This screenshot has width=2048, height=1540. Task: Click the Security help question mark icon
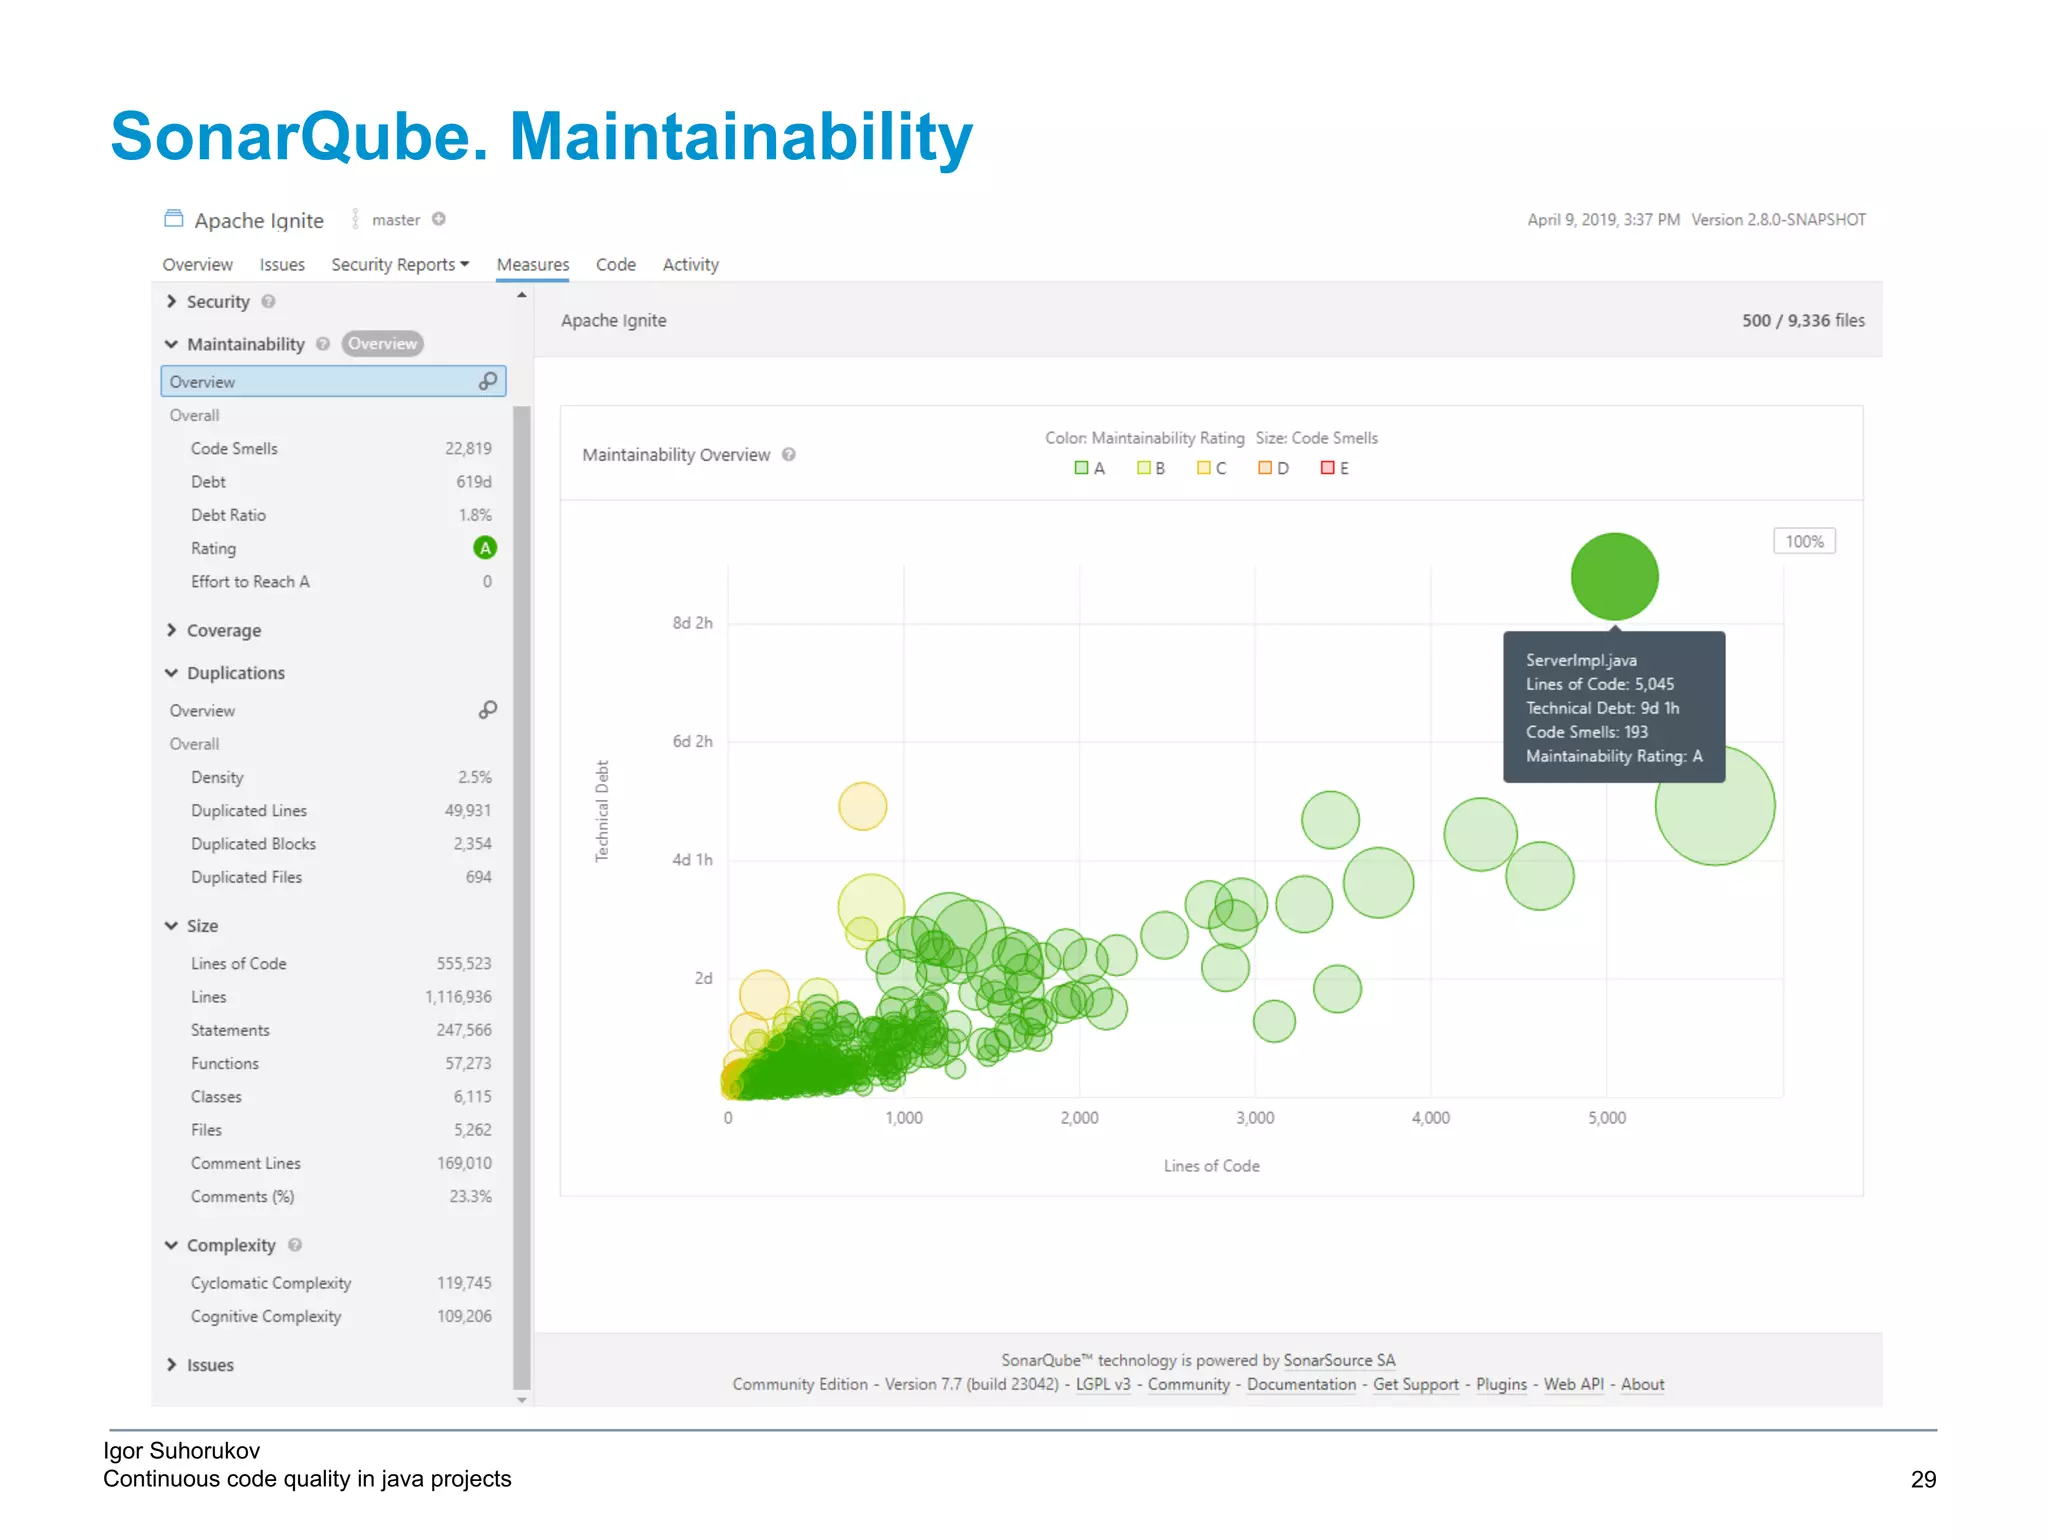(268, 301)
